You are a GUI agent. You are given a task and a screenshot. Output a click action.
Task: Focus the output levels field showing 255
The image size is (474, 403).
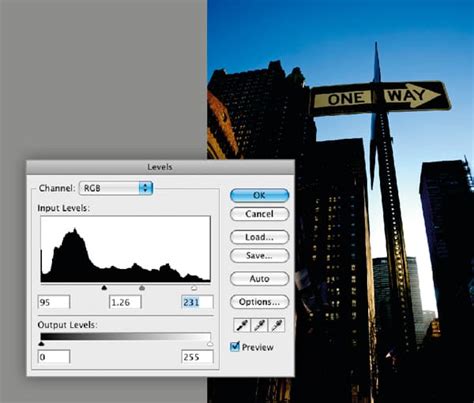point(197,357)
